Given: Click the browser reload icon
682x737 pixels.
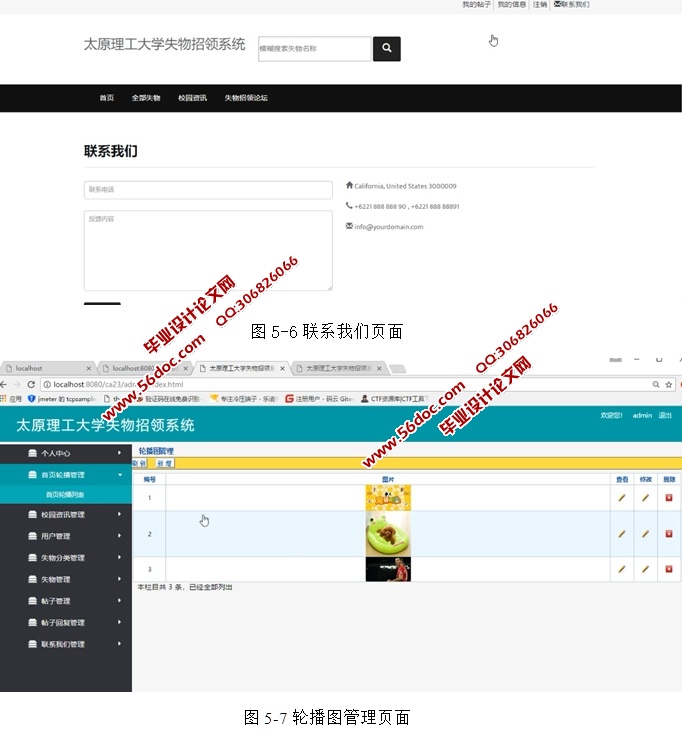Looking at the screenshot, I should click(x=31, y=384).
